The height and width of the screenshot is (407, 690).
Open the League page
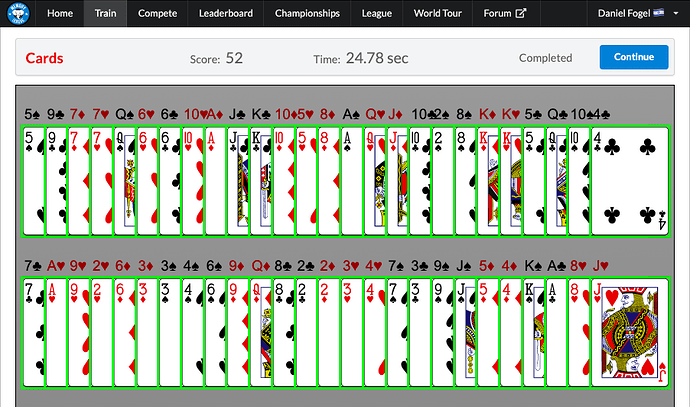click(377, 13)
